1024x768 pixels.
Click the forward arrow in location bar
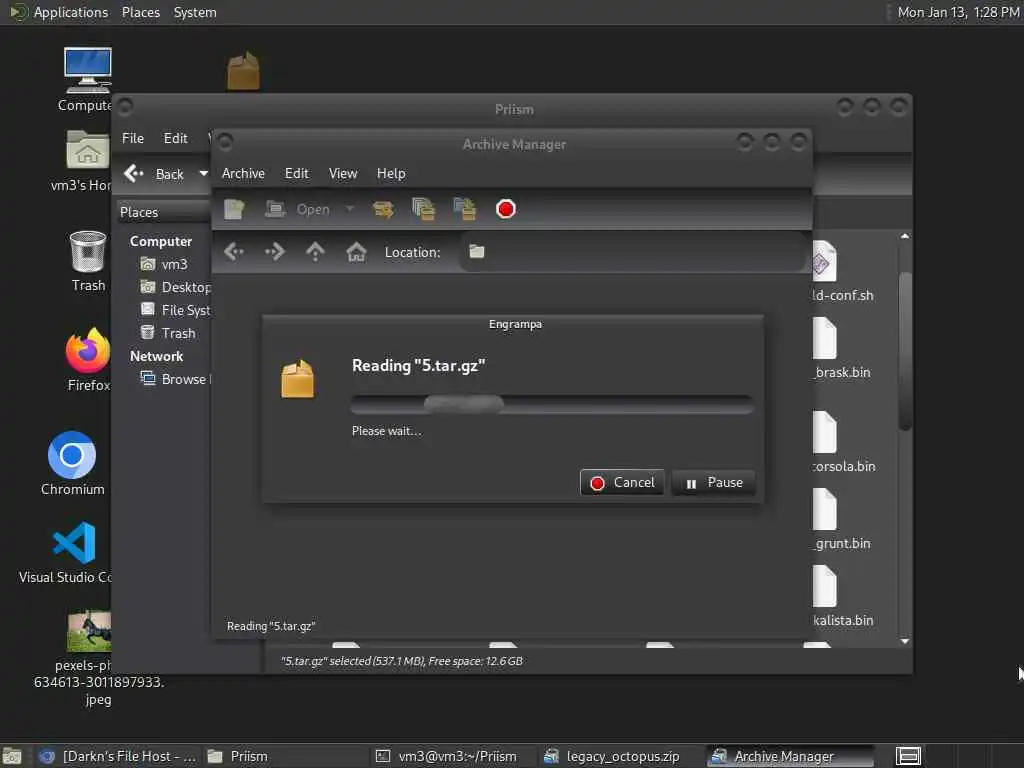coord(275,251)
